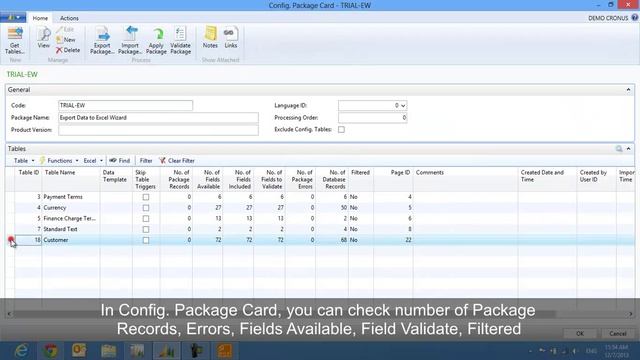
Task: Open the Table dropdown menu
Action: pos(24,160)
